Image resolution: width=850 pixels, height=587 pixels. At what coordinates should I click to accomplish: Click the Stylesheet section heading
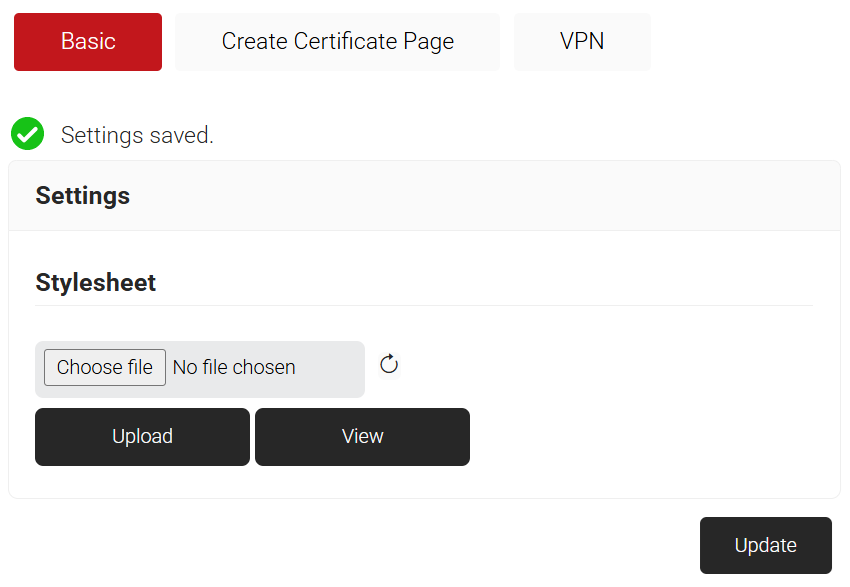(x=96, y=283)
